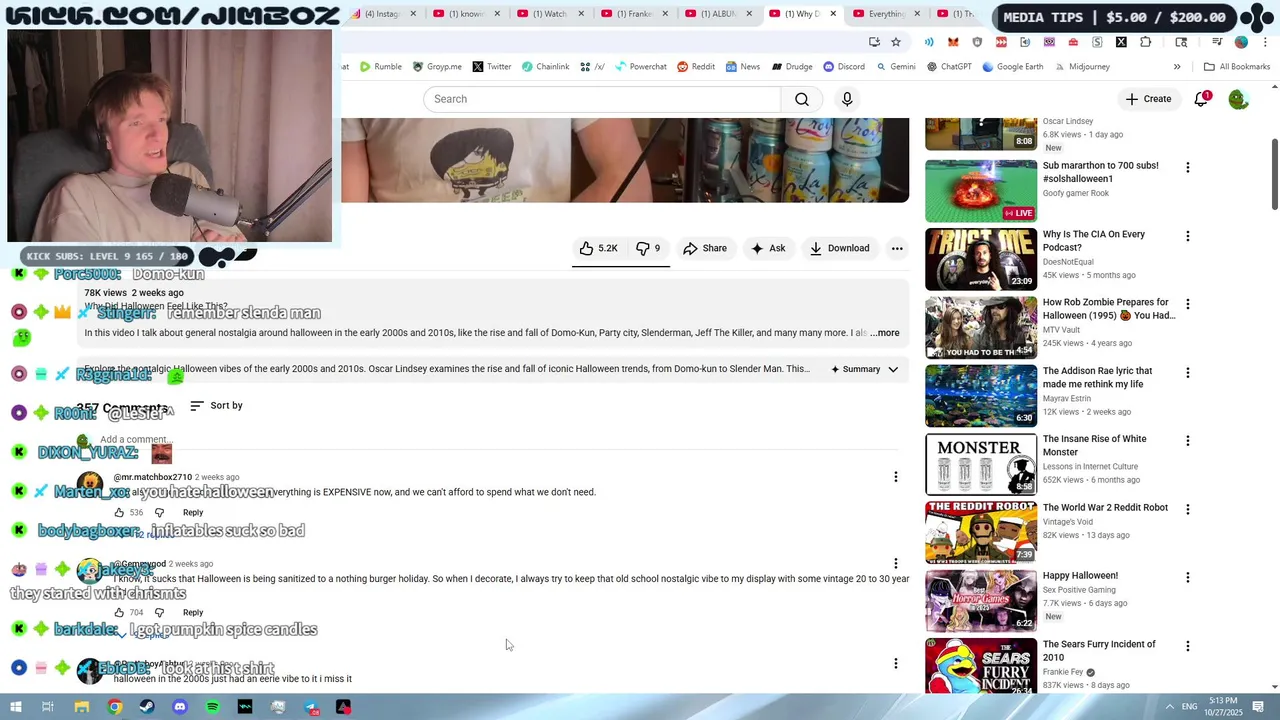Viewport: 1280px width, 720px height.
Task: Reply to the comment with 704 likes
Action: click(193, 612)
